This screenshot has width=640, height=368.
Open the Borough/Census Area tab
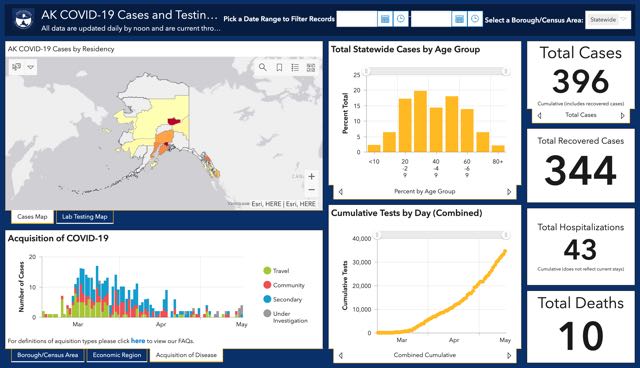coord(47,355)
